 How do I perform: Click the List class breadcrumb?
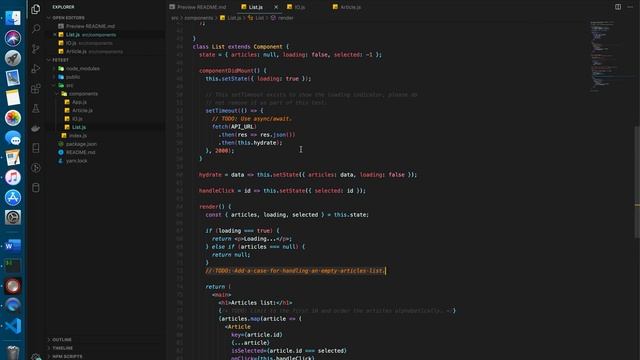[x=259, y=18]
